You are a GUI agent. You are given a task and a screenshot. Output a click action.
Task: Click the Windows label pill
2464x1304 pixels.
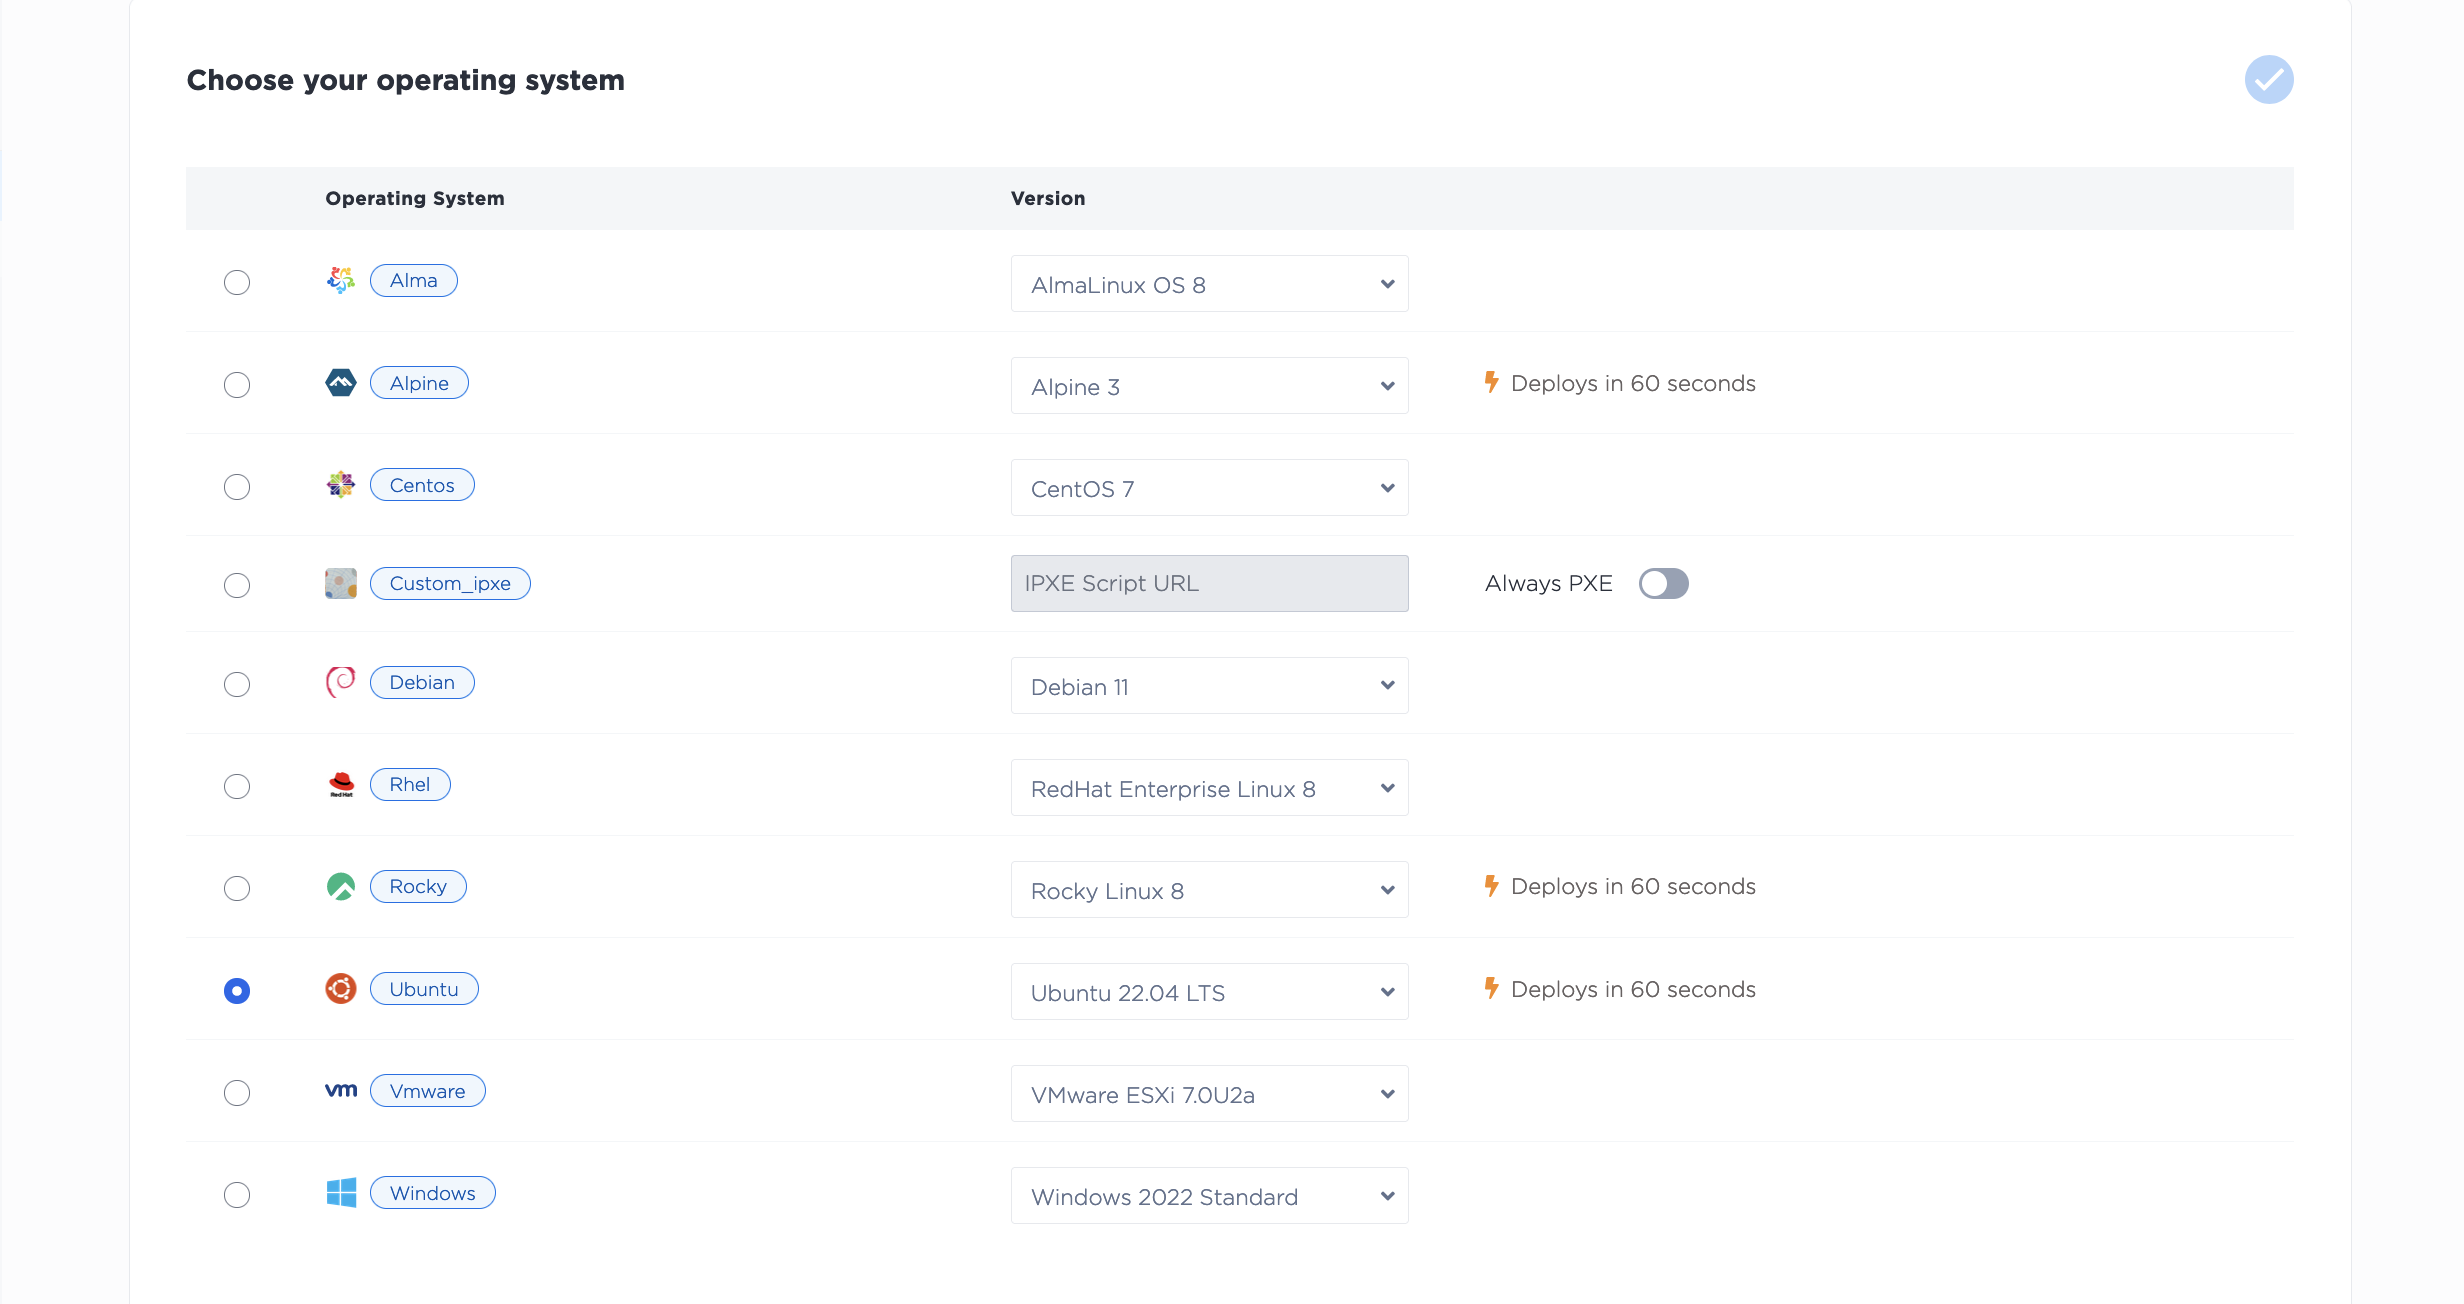pyautogui.click(x=433, y=1193)
